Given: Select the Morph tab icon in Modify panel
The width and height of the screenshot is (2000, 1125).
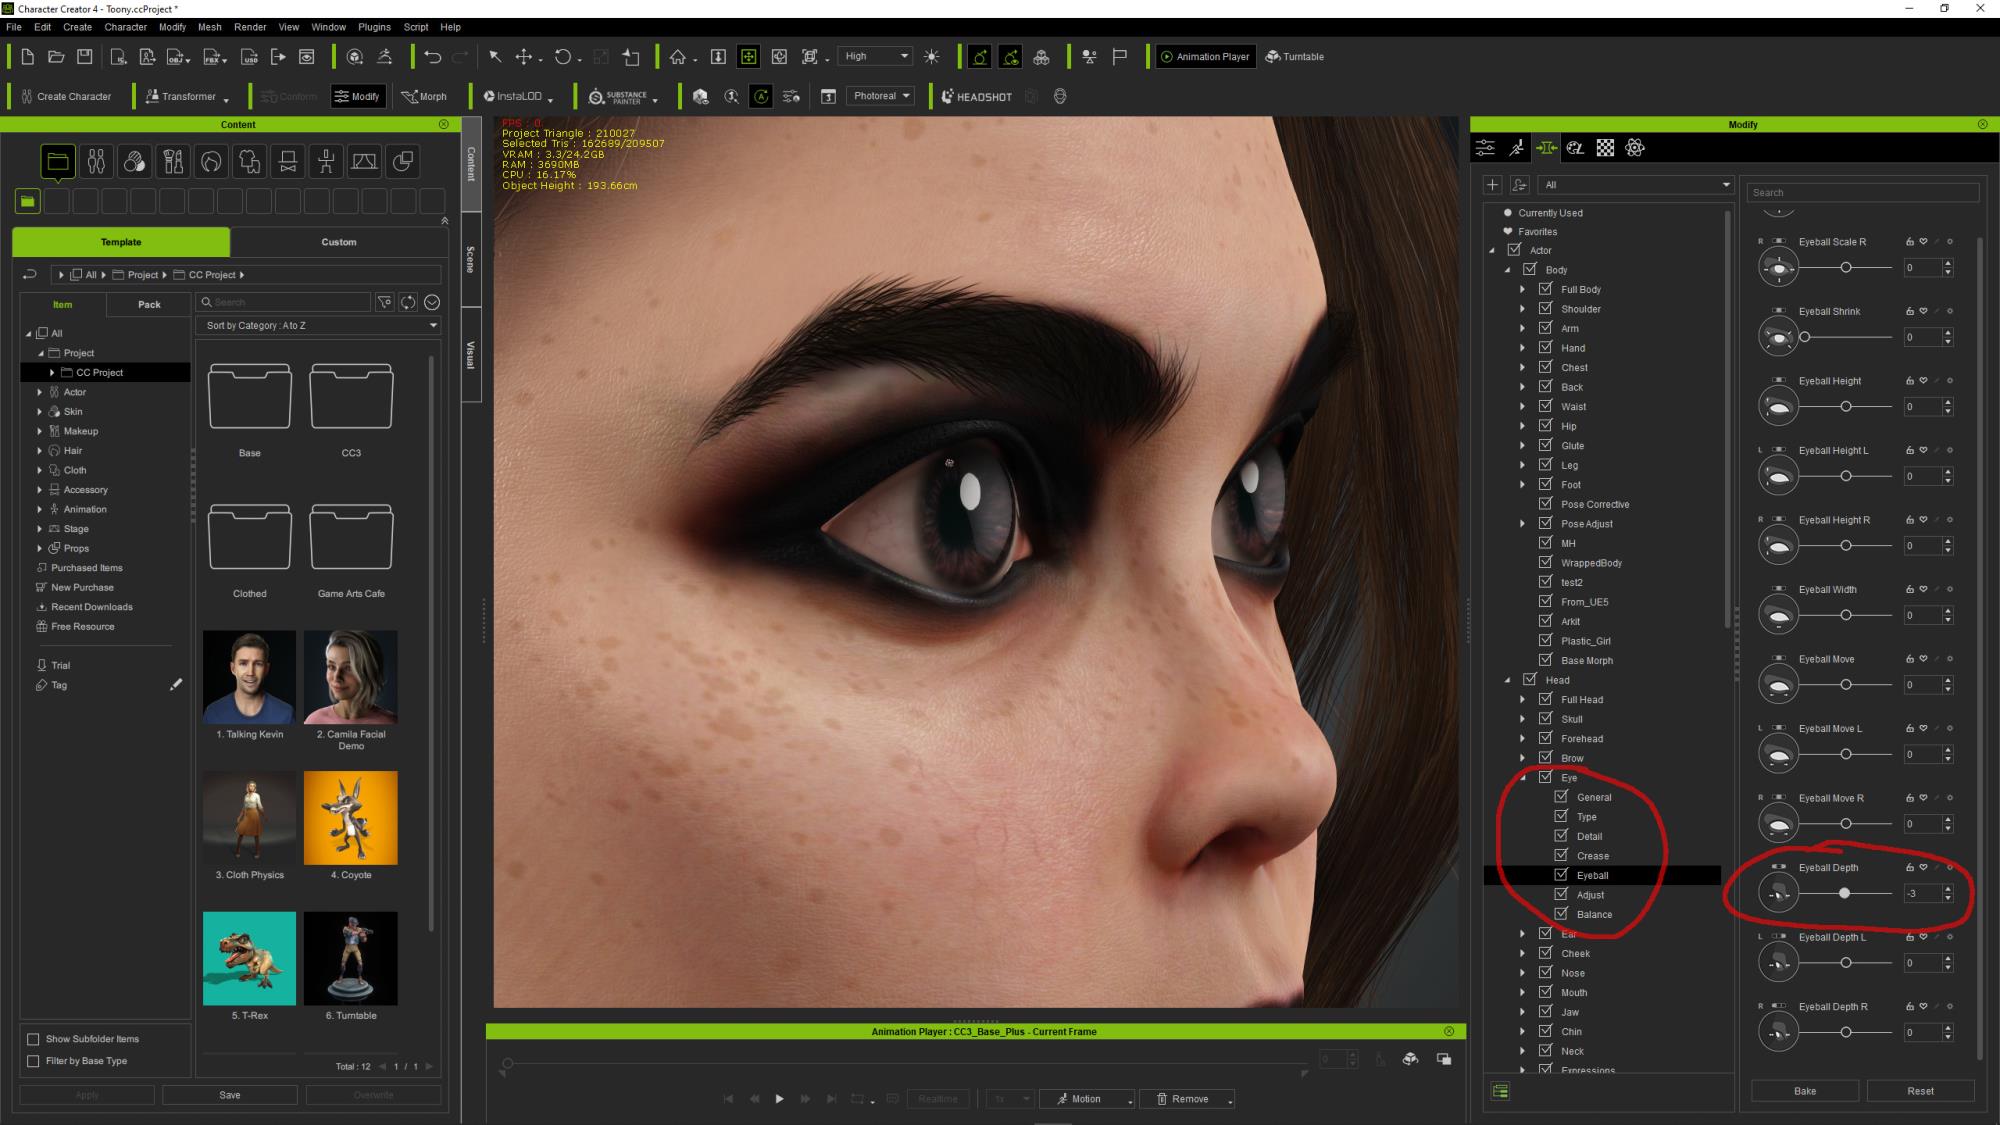Looking at the screenshot, I should tap(1546, 148).
